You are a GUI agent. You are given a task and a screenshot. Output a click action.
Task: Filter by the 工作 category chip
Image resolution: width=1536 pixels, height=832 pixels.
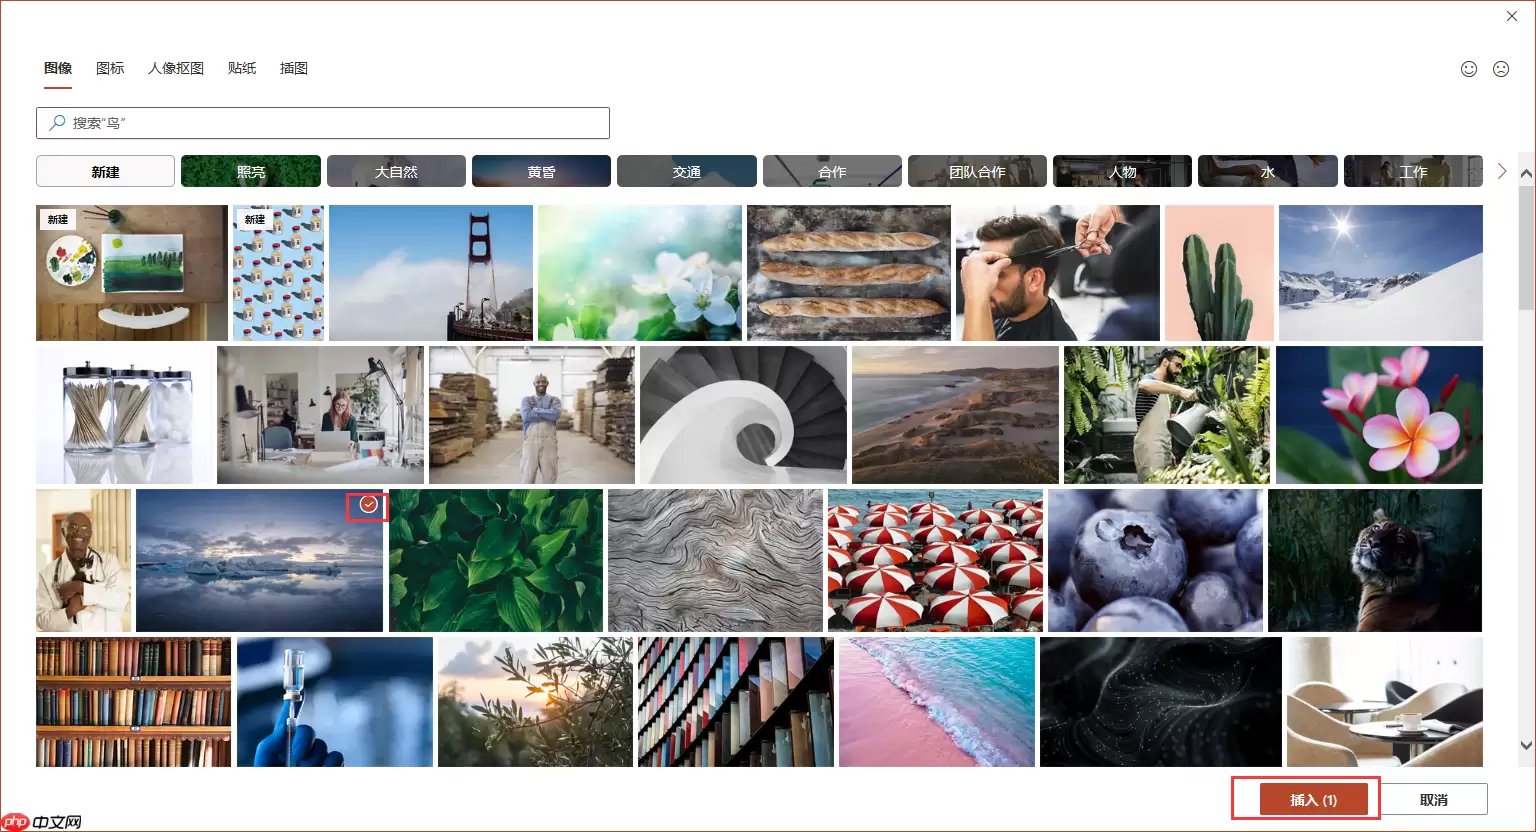pos(1413,171)
